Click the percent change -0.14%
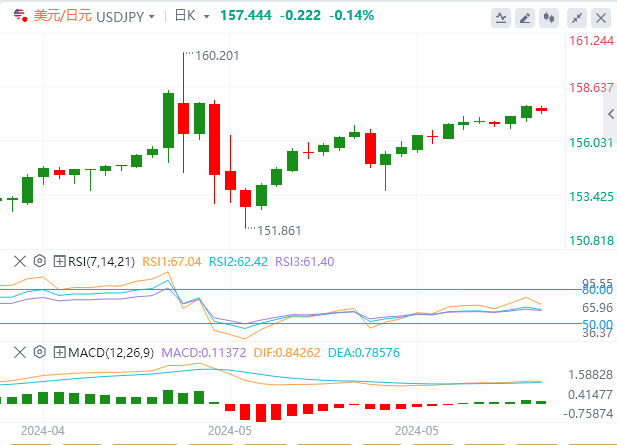 (351, 15)
